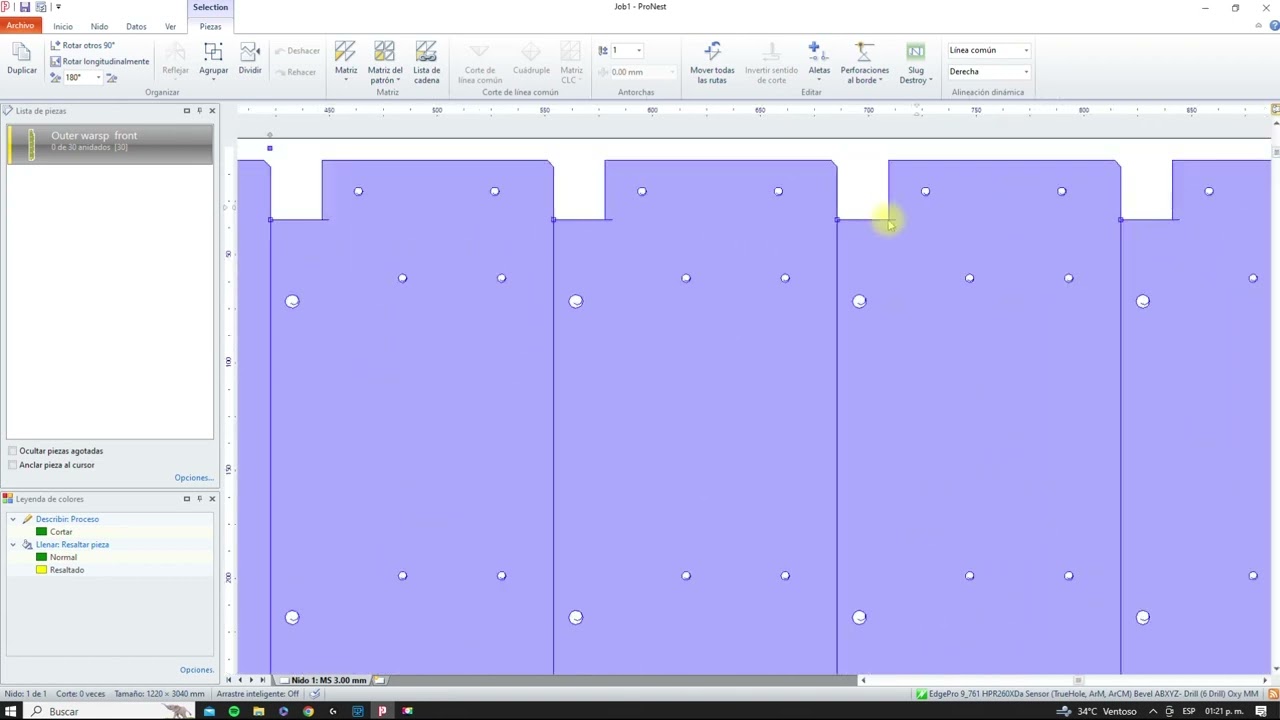
Task: Open the rotation angle 180° dropdown
Action: click(x=97, y=77)
